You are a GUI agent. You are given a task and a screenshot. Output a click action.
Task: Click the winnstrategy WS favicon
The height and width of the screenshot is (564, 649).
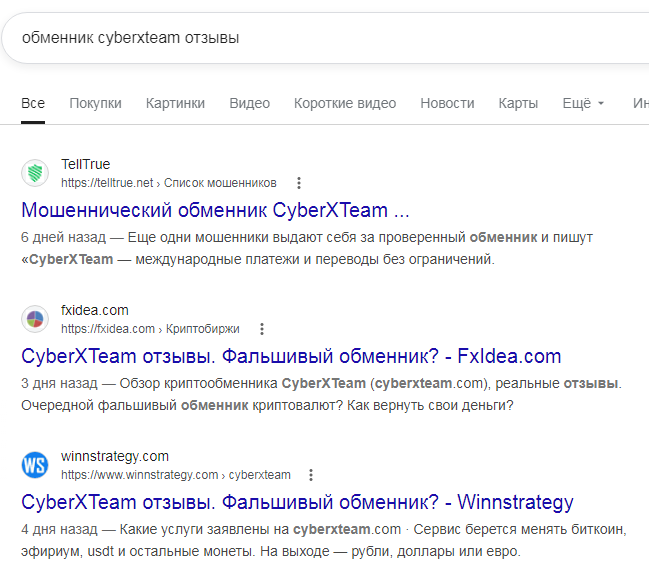pyautogui.click(x=35, y=465)
